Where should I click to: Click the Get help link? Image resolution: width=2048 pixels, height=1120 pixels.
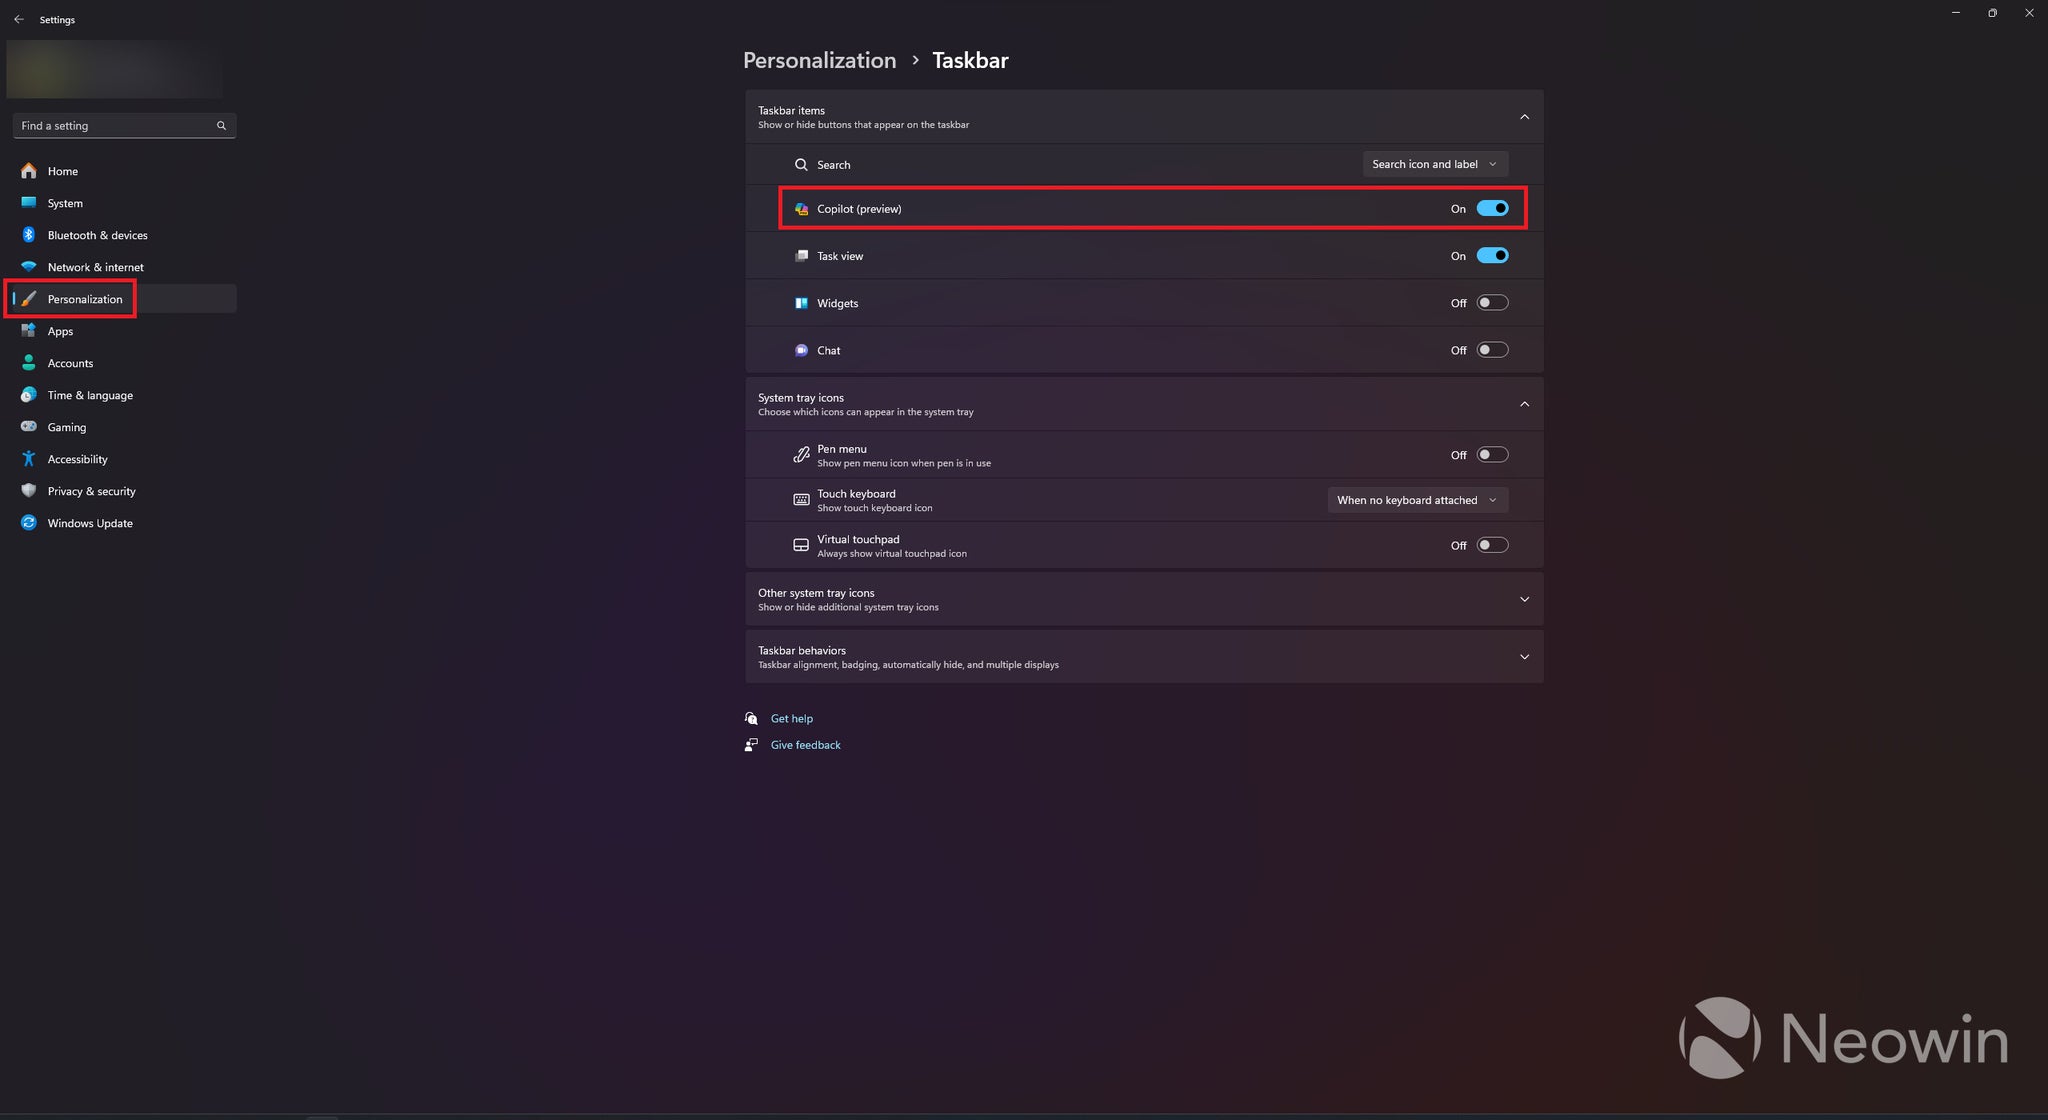click(x=790, y=717)
